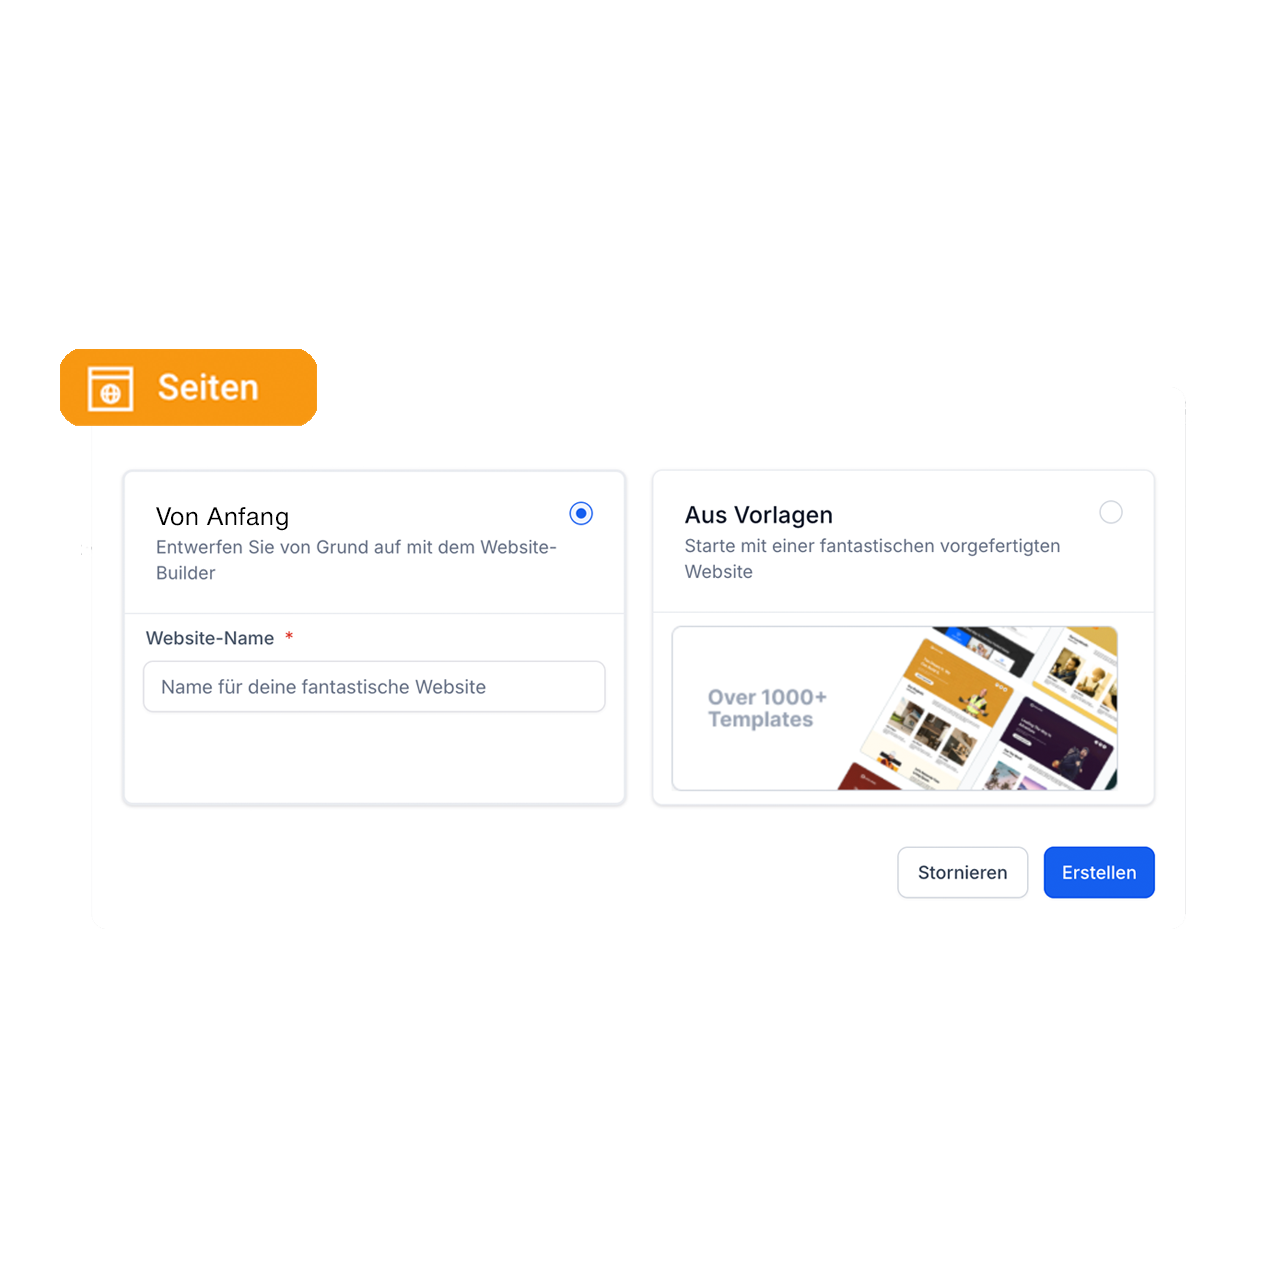Click the Von Anfang heading

[x=222, y=517]
